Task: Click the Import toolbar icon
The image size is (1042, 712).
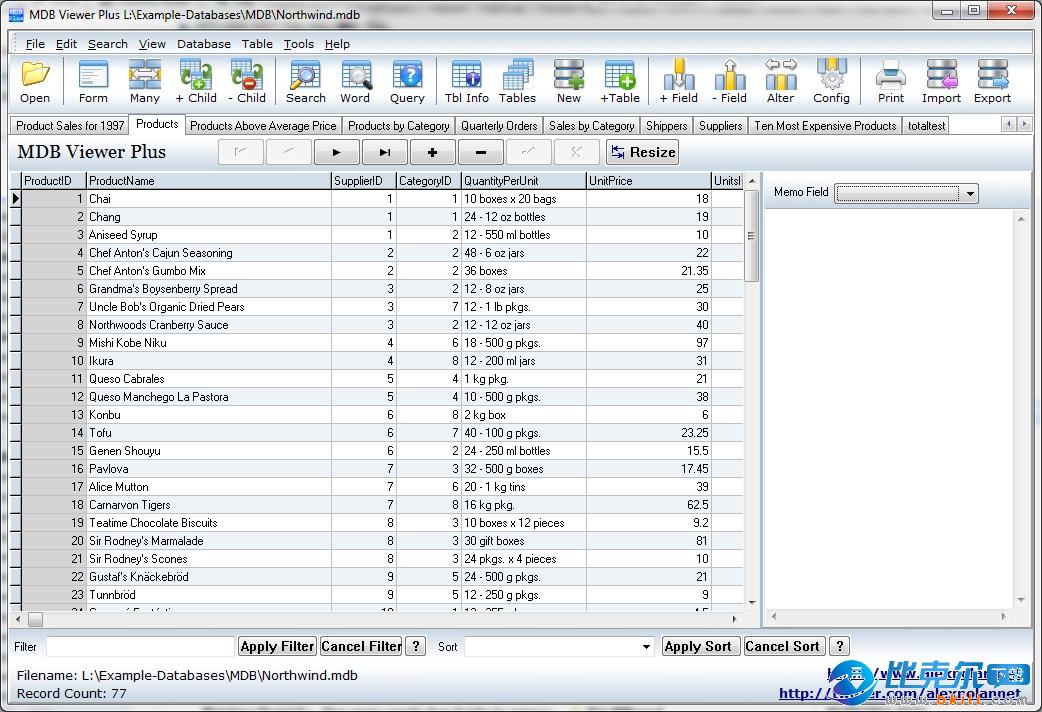Action: [941, 81]
